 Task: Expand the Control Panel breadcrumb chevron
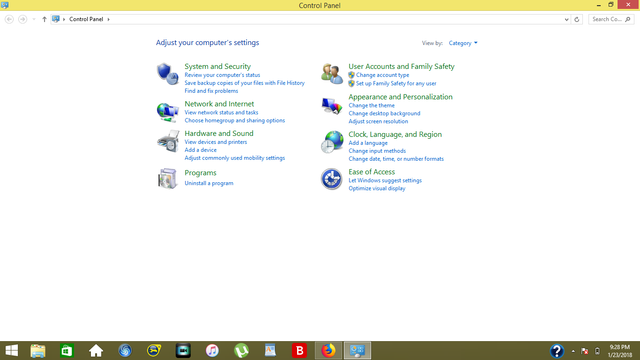[108, 19]
